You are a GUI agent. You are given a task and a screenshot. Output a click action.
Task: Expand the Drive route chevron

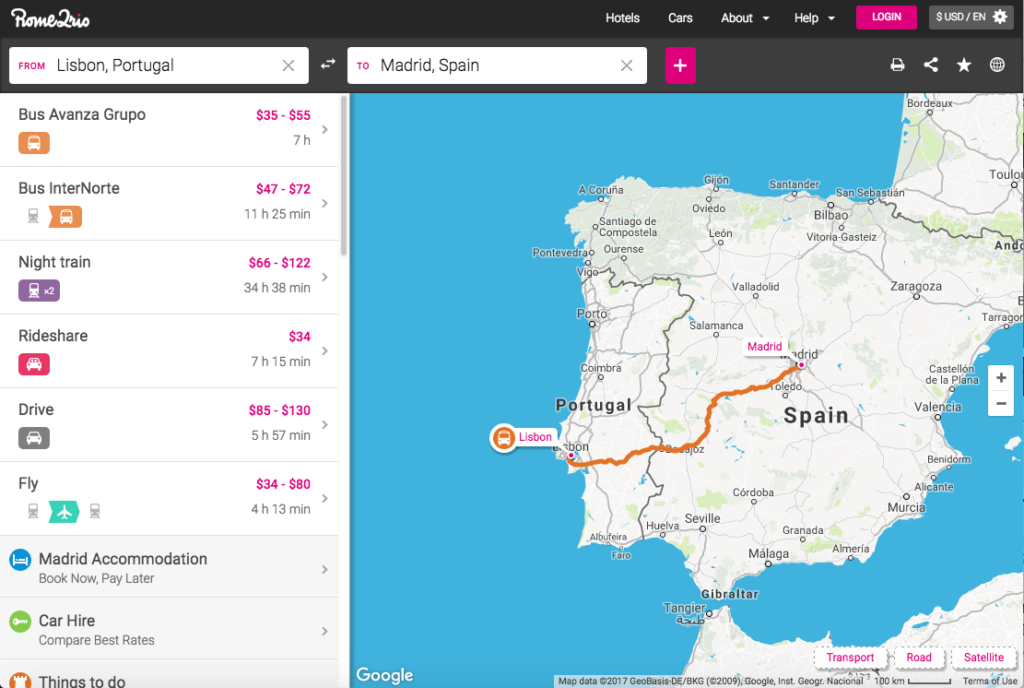click(325, 424)
